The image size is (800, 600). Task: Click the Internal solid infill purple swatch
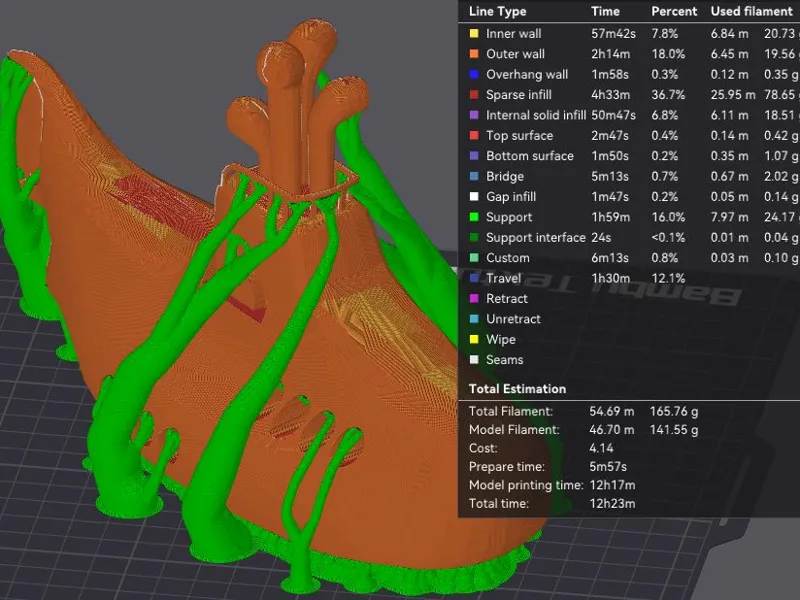coord(474,115)
